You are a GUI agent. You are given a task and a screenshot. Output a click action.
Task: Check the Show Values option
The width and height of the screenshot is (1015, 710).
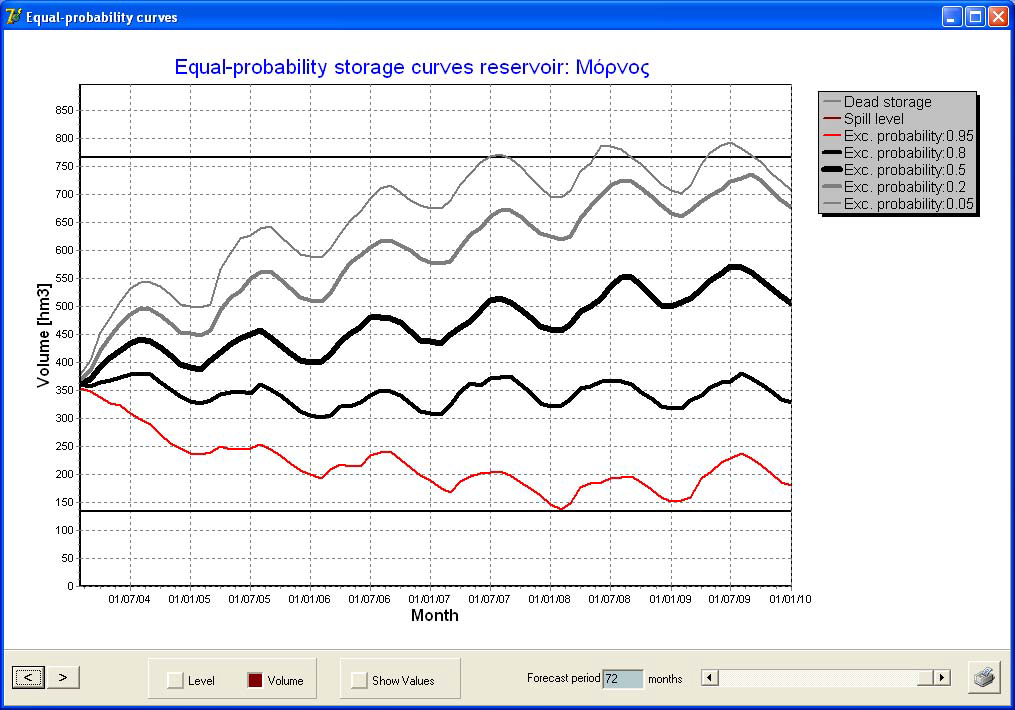coord(359,680)
